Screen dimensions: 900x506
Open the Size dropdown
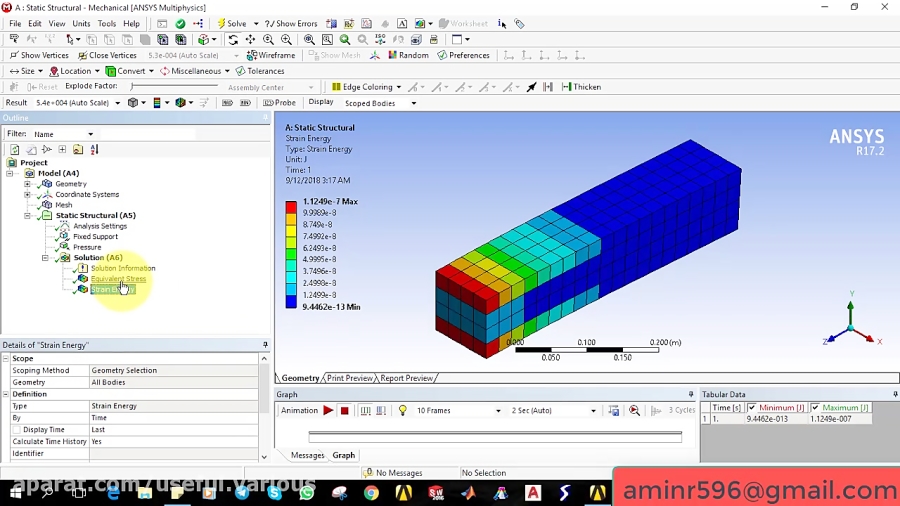tap(26, 71)
